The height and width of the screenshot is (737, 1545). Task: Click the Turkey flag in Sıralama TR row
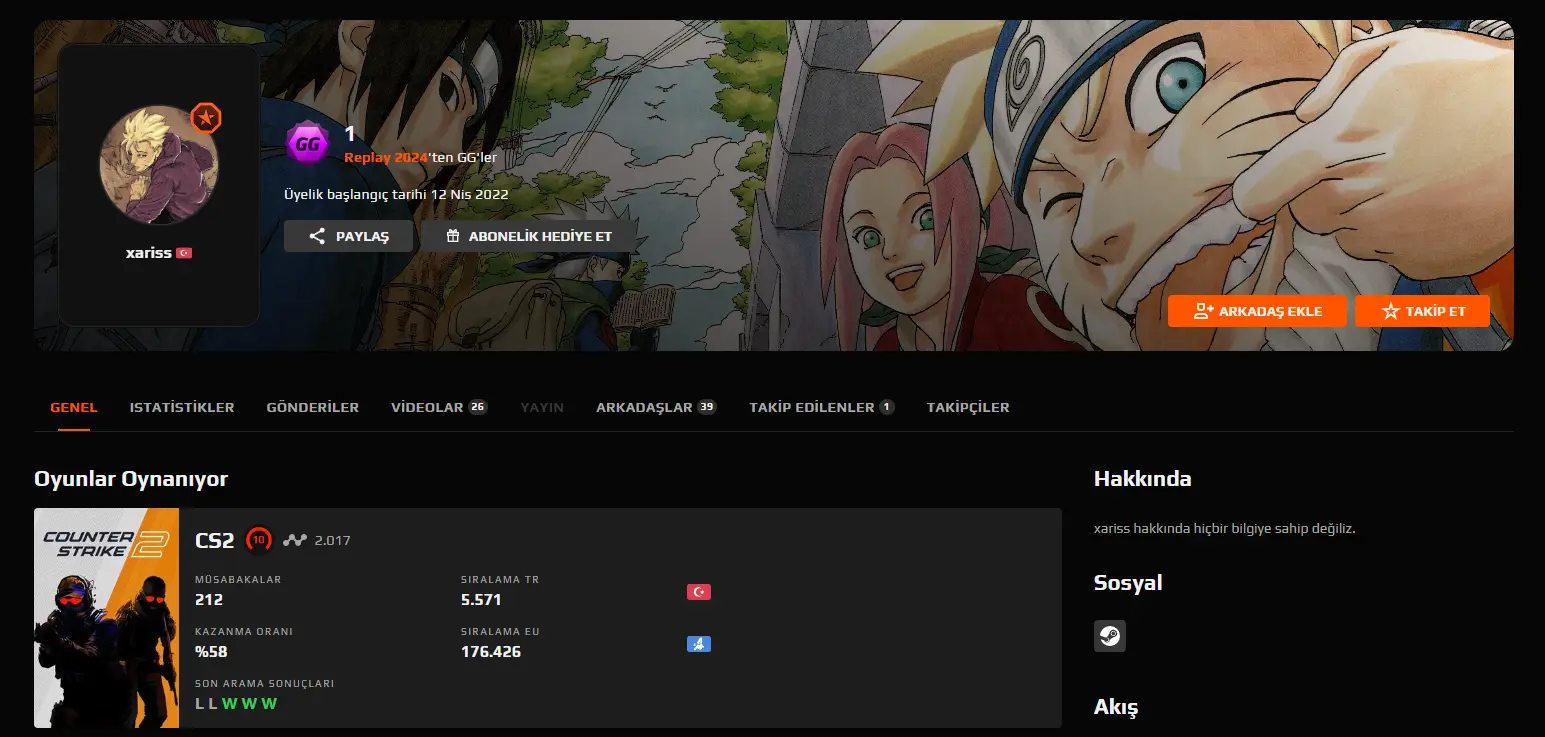pyautogui.click(x=699, y=592)
